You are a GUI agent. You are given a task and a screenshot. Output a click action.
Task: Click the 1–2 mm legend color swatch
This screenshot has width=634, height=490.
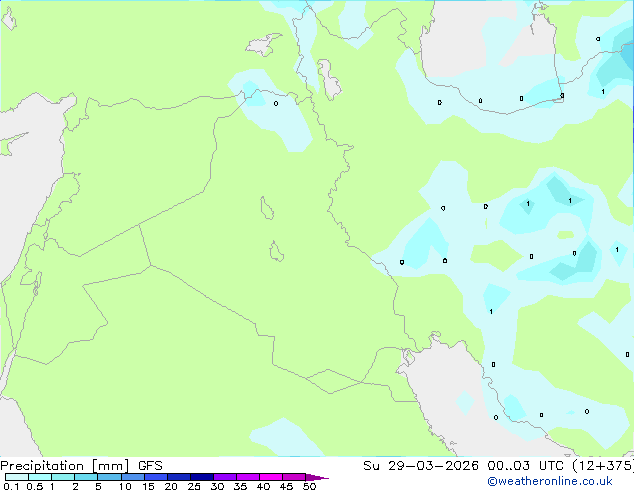pyautogui.click(x=63, y=477)
